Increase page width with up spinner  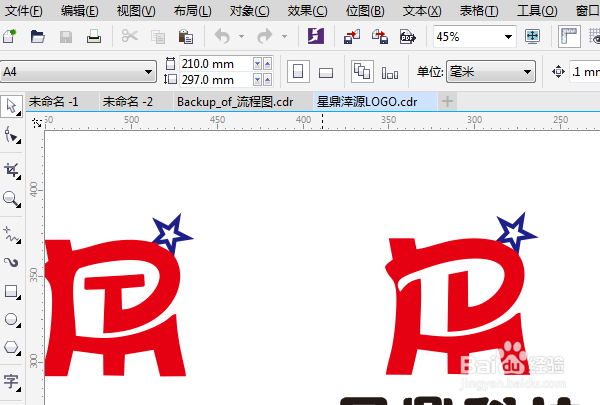(x=267, y=64)
